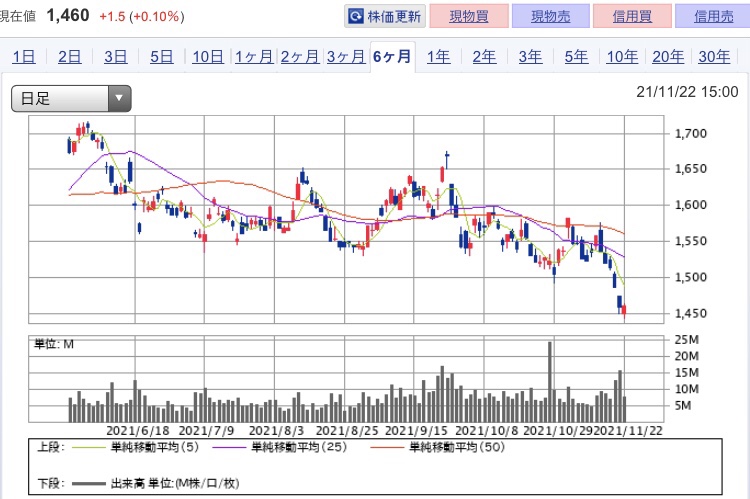Viewport: 750px width, 499px height.
Task: Switch to the 10年 chart tab
Action: click(x=622, y=57)
